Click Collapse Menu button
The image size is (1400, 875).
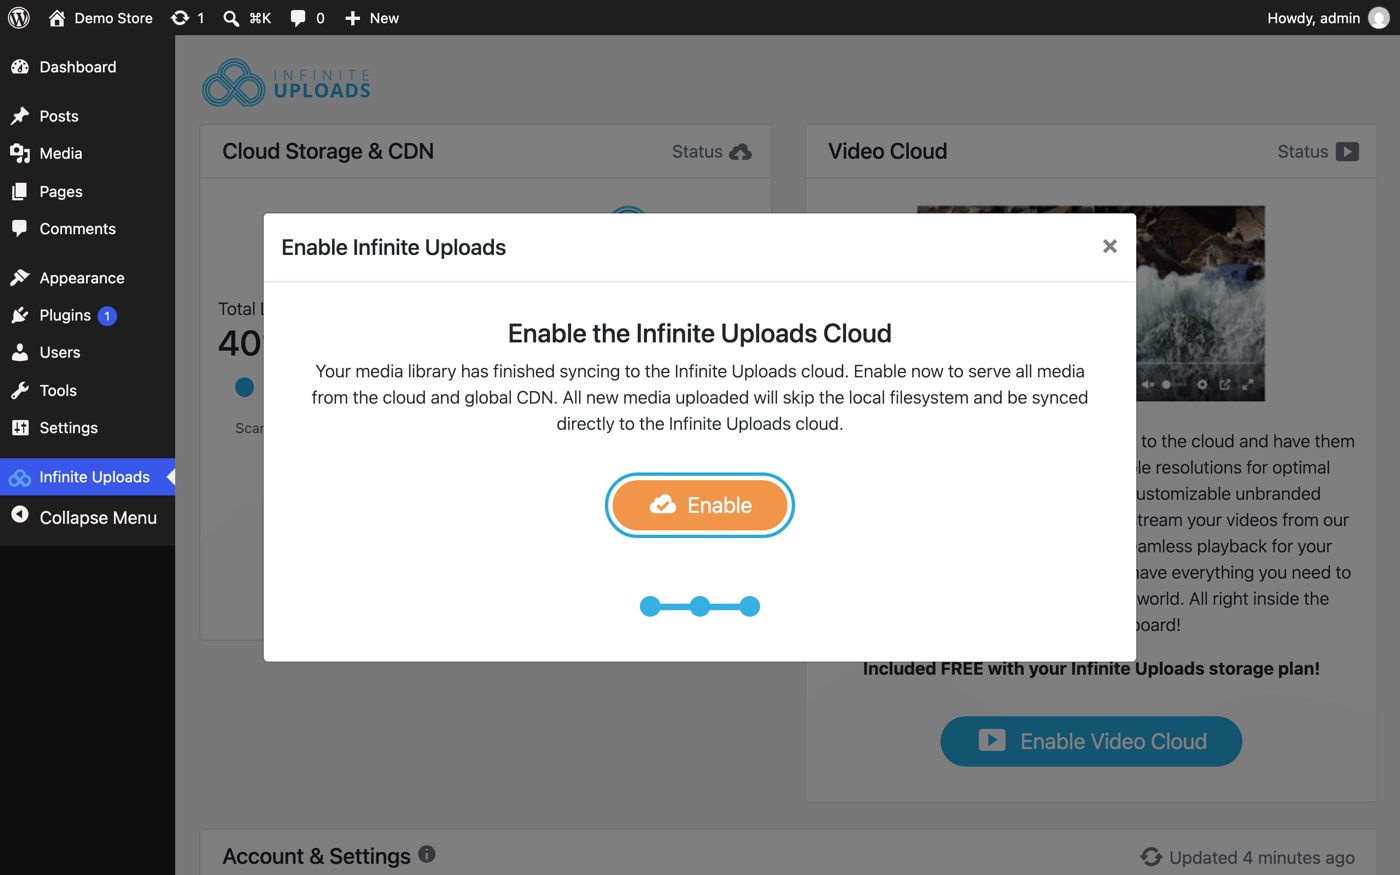(x=87, y=517)
